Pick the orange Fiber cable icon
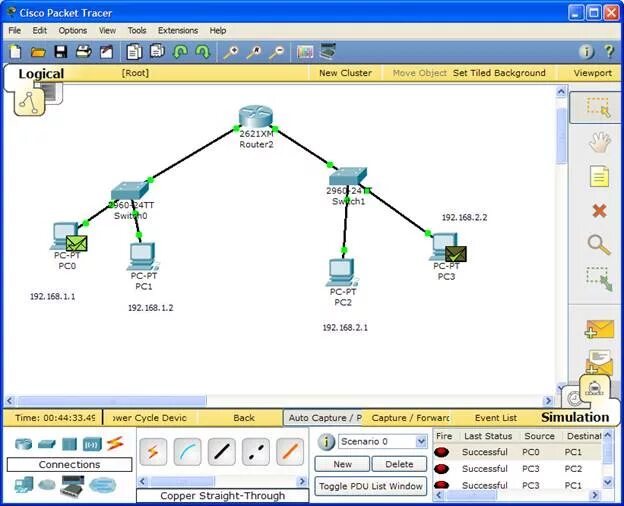The image size is (624, 506). point(290,452)
